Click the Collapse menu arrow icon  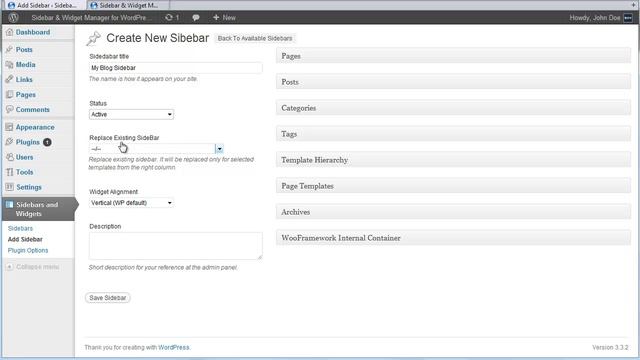(x=9, y=267)
